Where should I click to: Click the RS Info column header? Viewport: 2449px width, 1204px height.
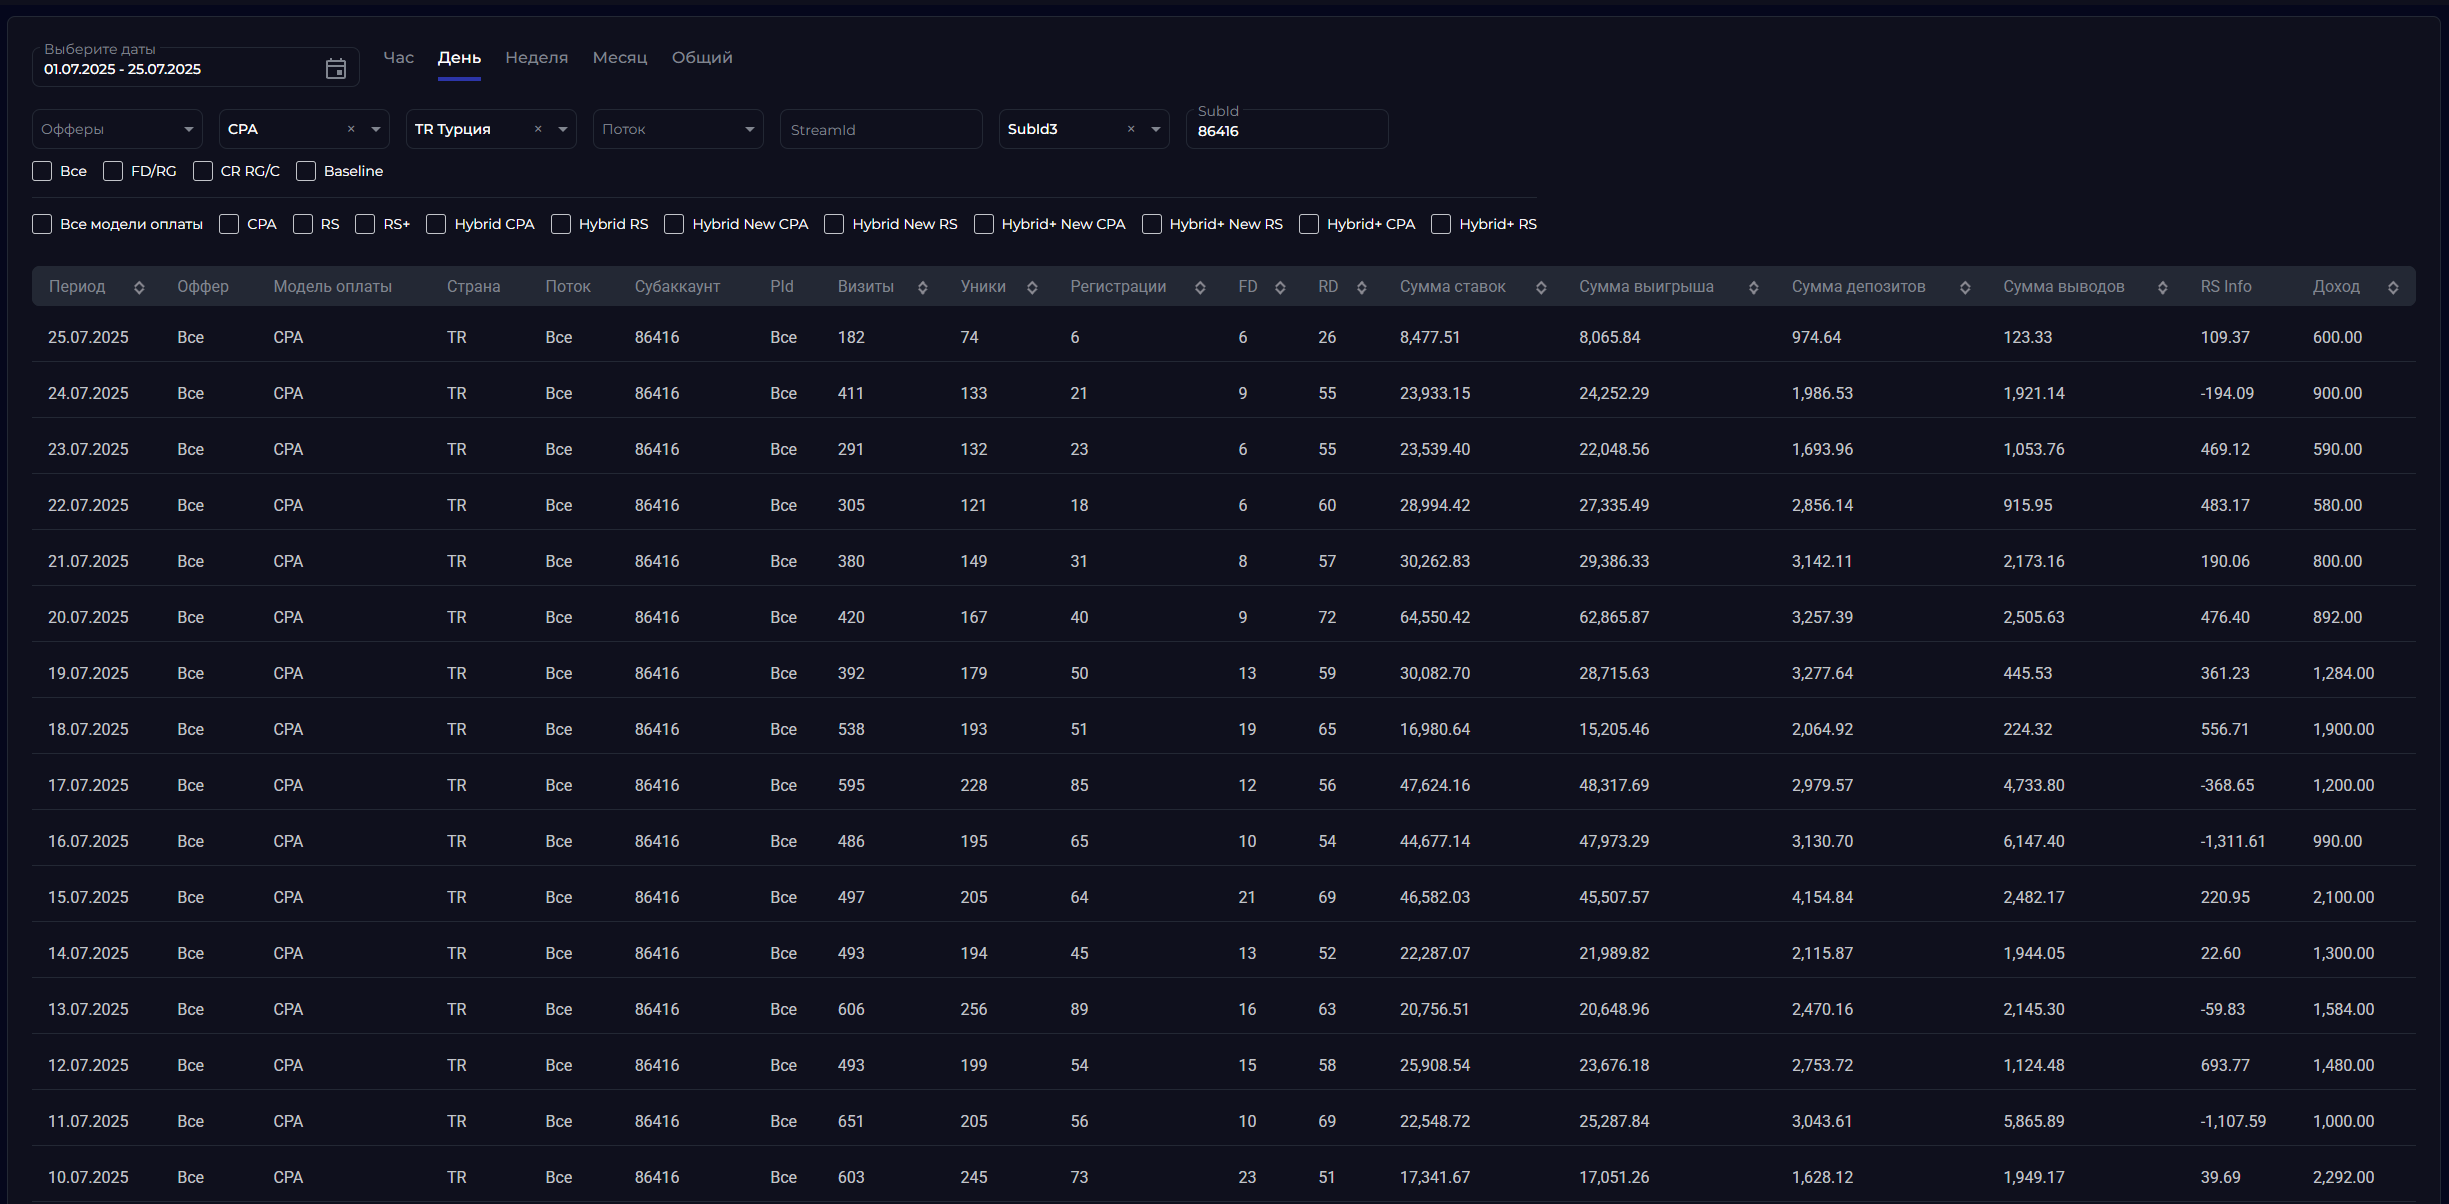click(x=2226, y=287)
